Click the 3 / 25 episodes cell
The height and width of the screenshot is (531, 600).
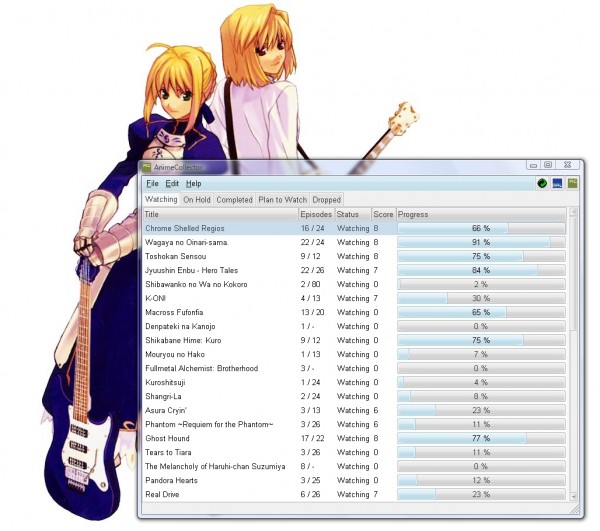310,481
